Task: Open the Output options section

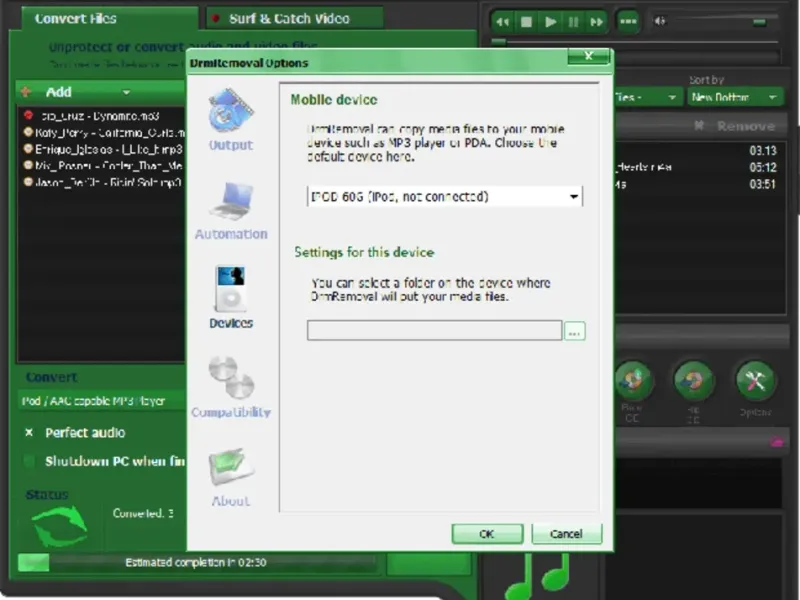Action: pos(231,119)
